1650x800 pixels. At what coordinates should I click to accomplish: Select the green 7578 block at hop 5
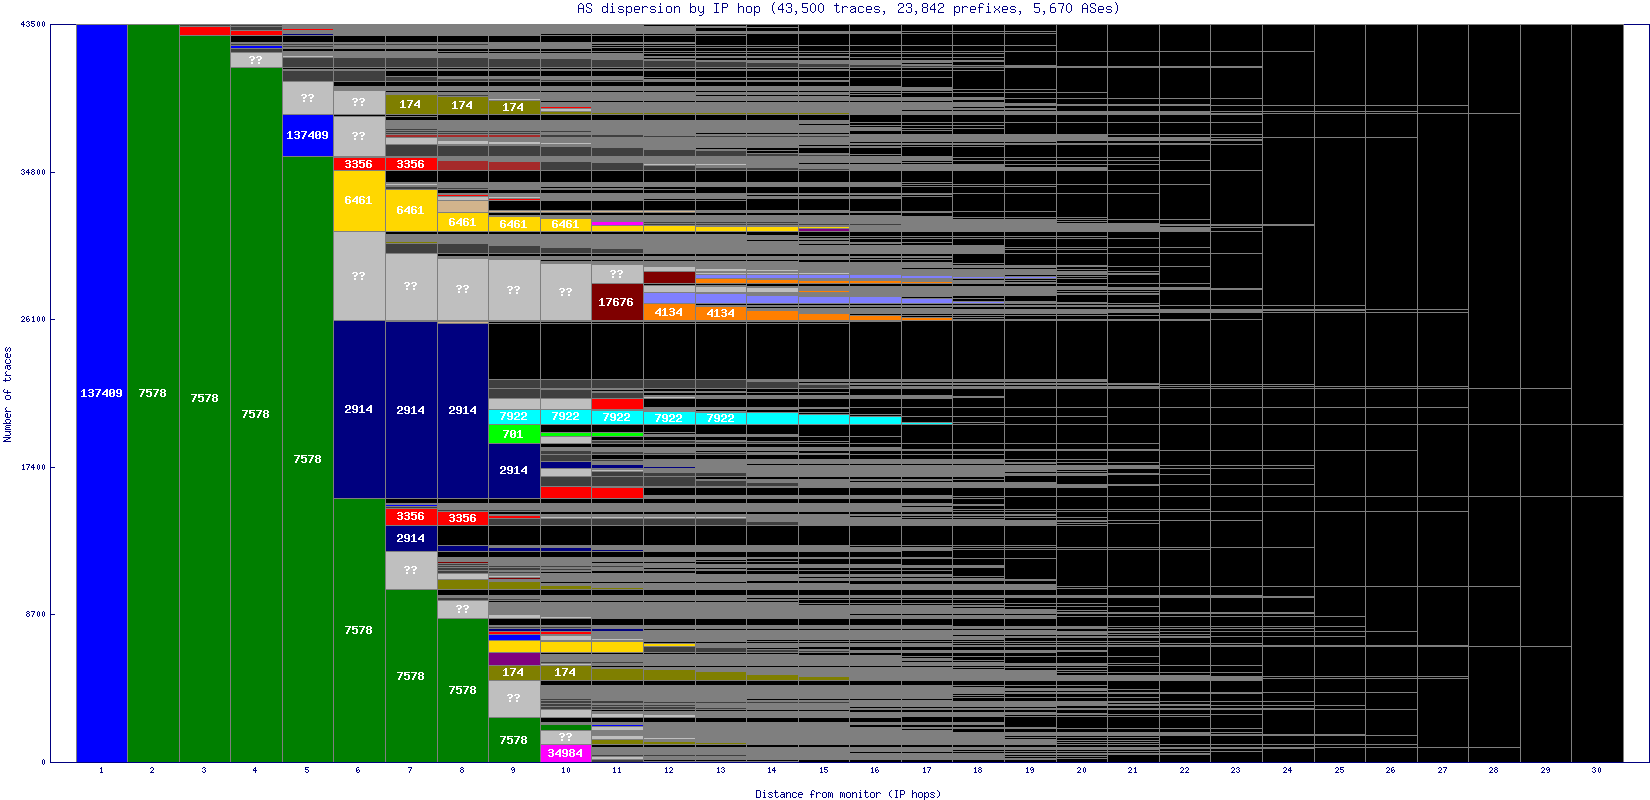[308, 459]
